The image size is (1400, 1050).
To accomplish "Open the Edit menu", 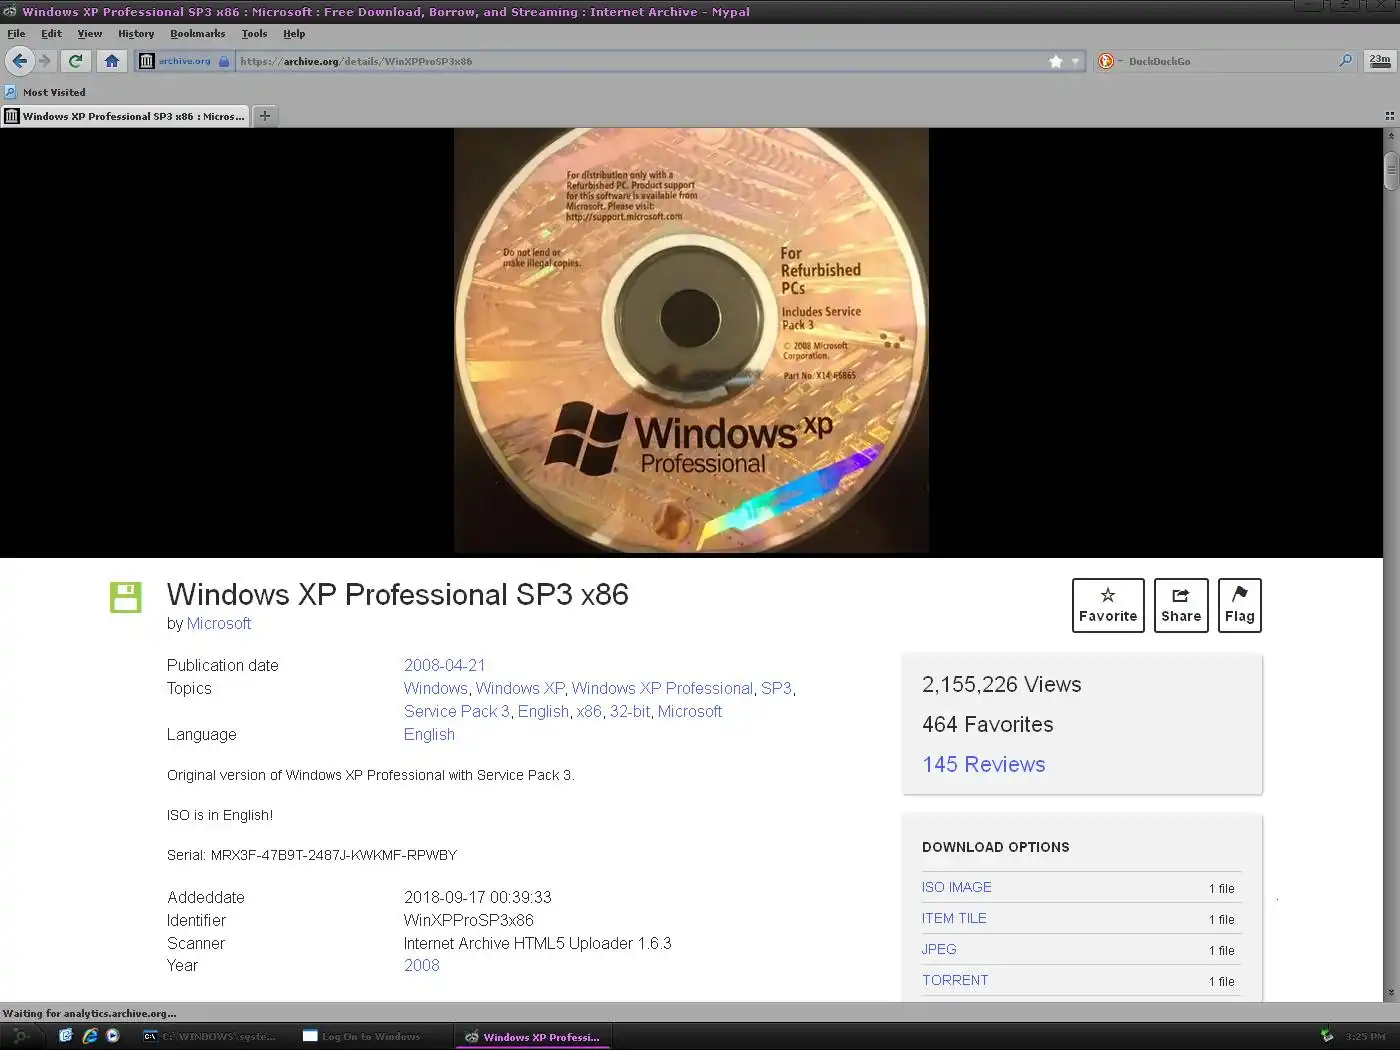I will [x=51, y=33].
